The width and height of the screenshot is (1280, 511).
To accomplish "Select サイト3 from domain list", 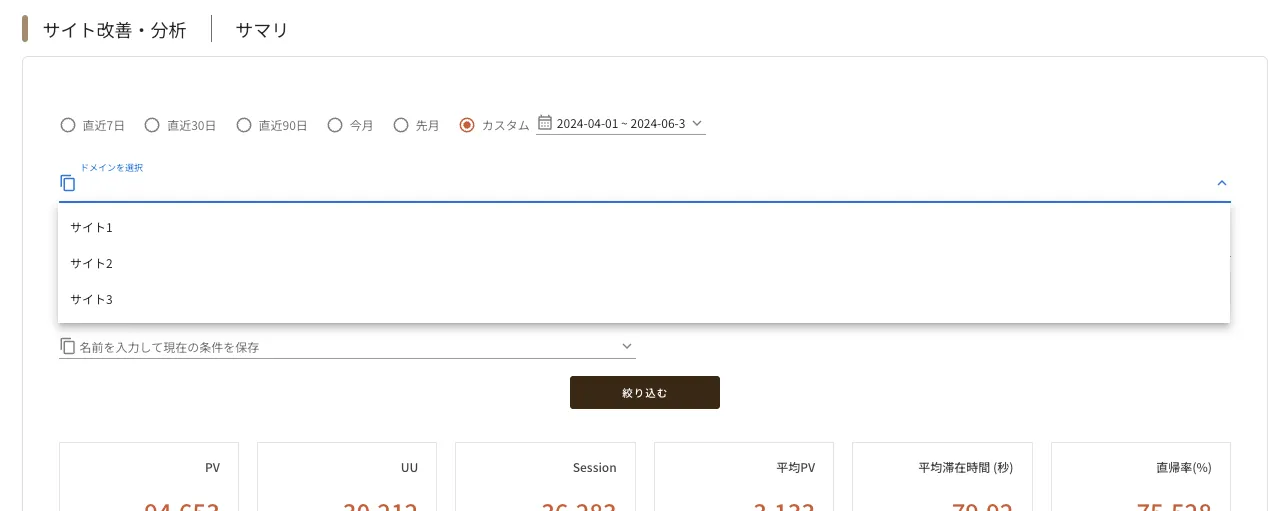I will click(x=644, y=299).
